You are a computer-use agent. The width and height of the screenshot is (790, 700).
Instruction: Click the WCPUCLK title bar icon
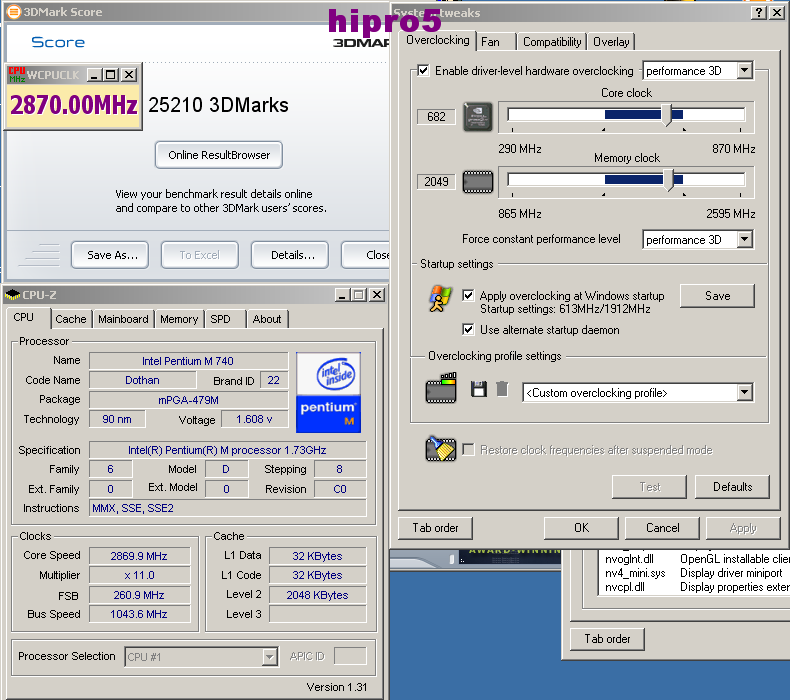click(x=17, y=75)
